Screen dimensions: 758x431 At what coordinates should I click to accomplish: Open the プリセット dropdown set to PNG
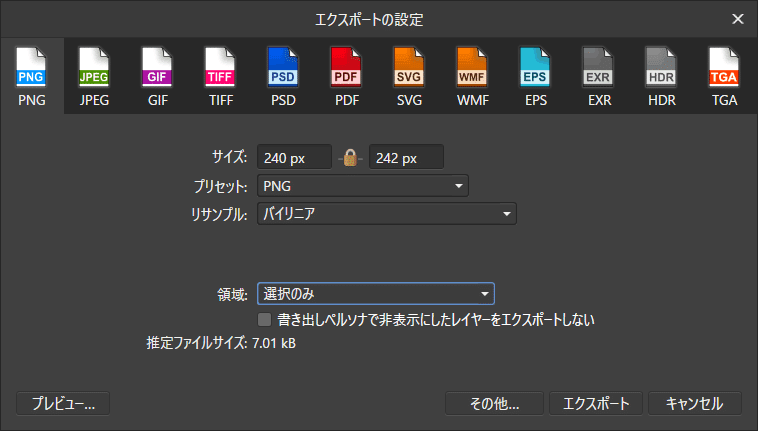point(363,186)
